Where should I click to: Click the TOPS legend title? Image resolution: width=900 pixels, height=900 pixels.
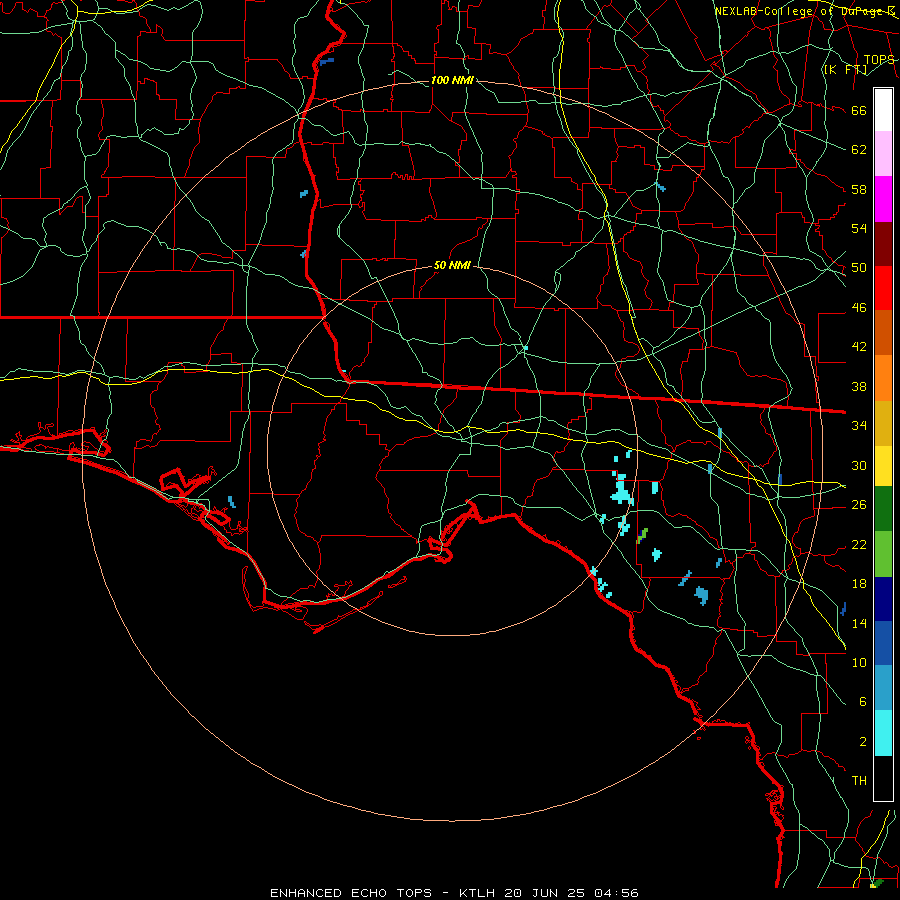(879, 60)
